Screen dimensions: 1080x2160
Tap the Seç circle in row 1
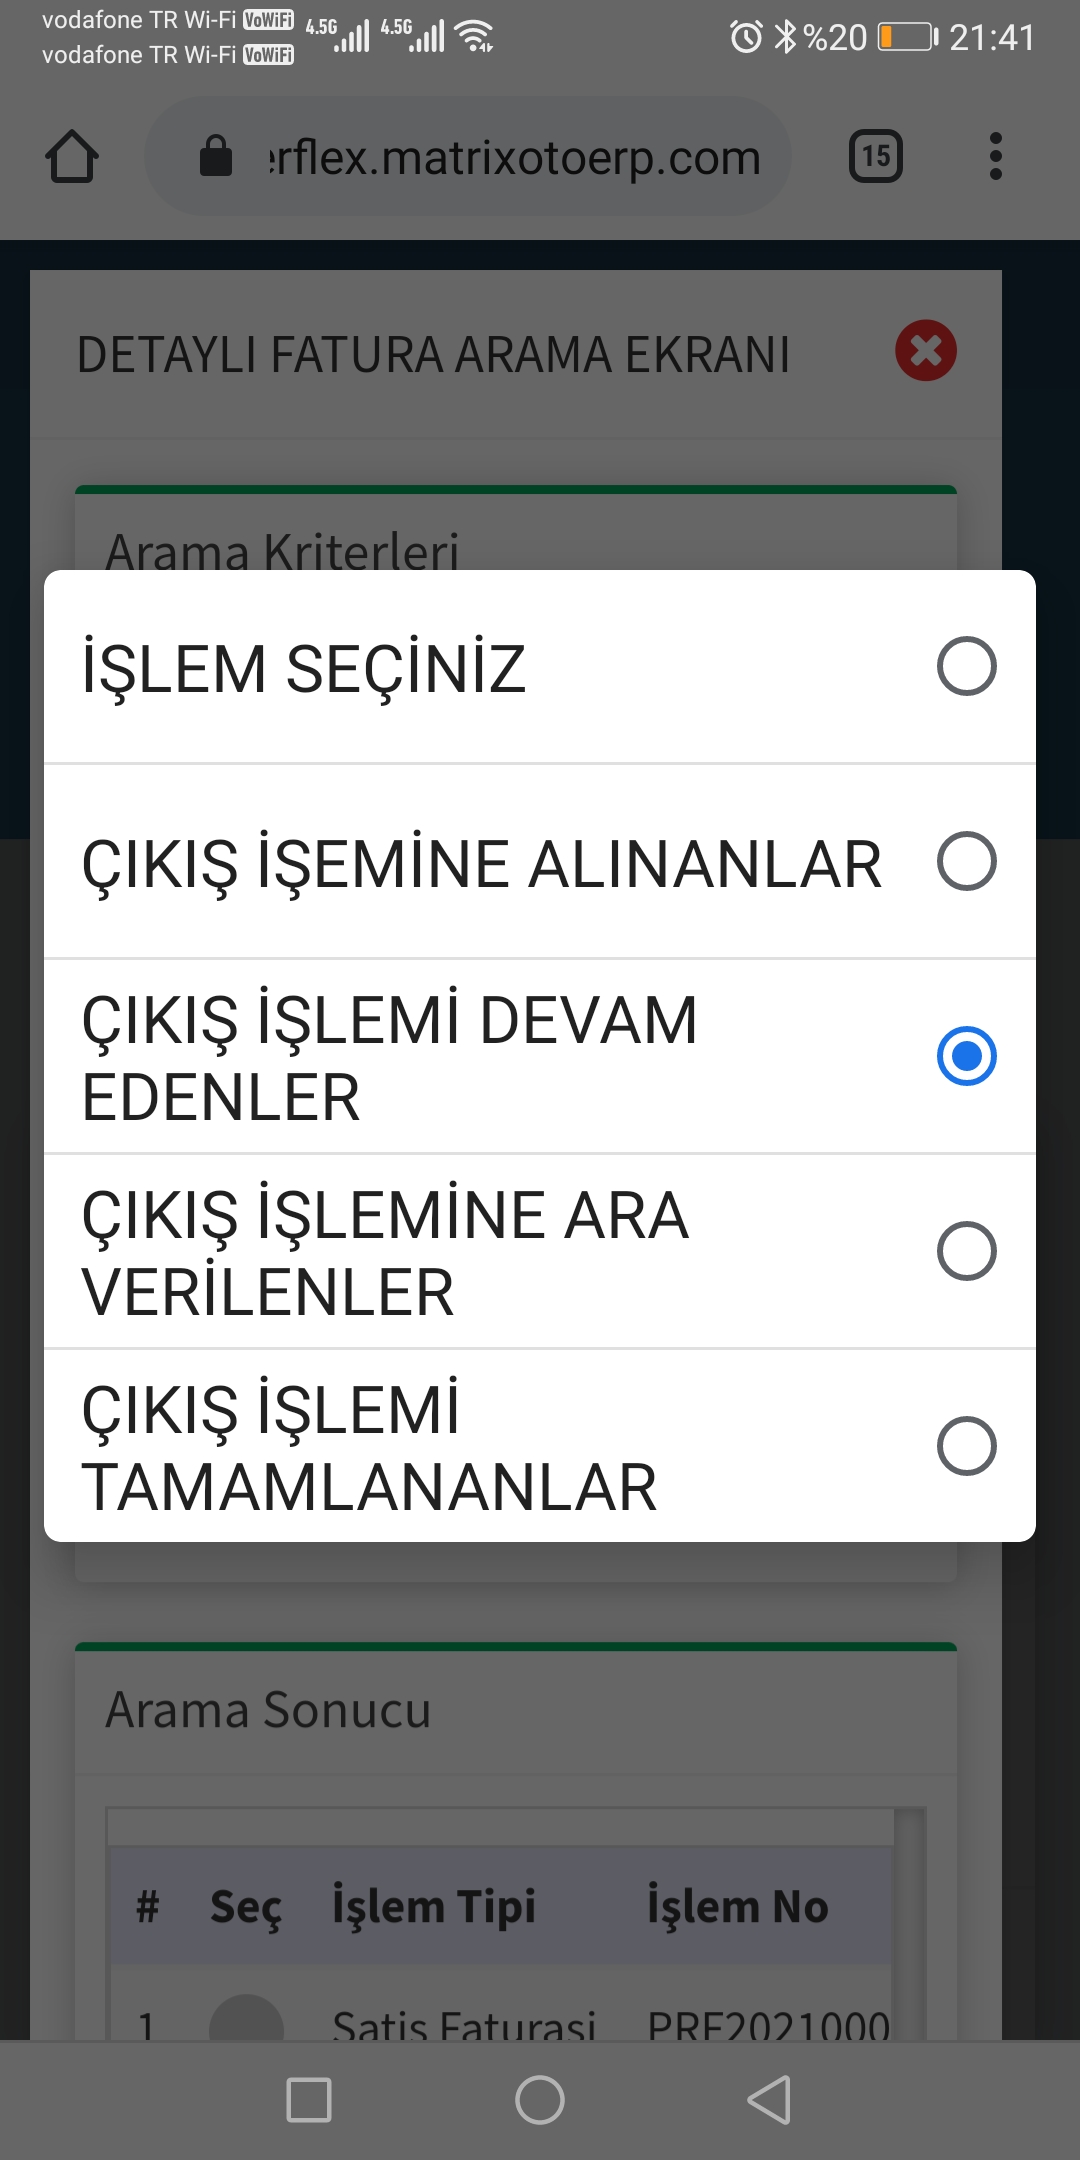pos(246,2022)
